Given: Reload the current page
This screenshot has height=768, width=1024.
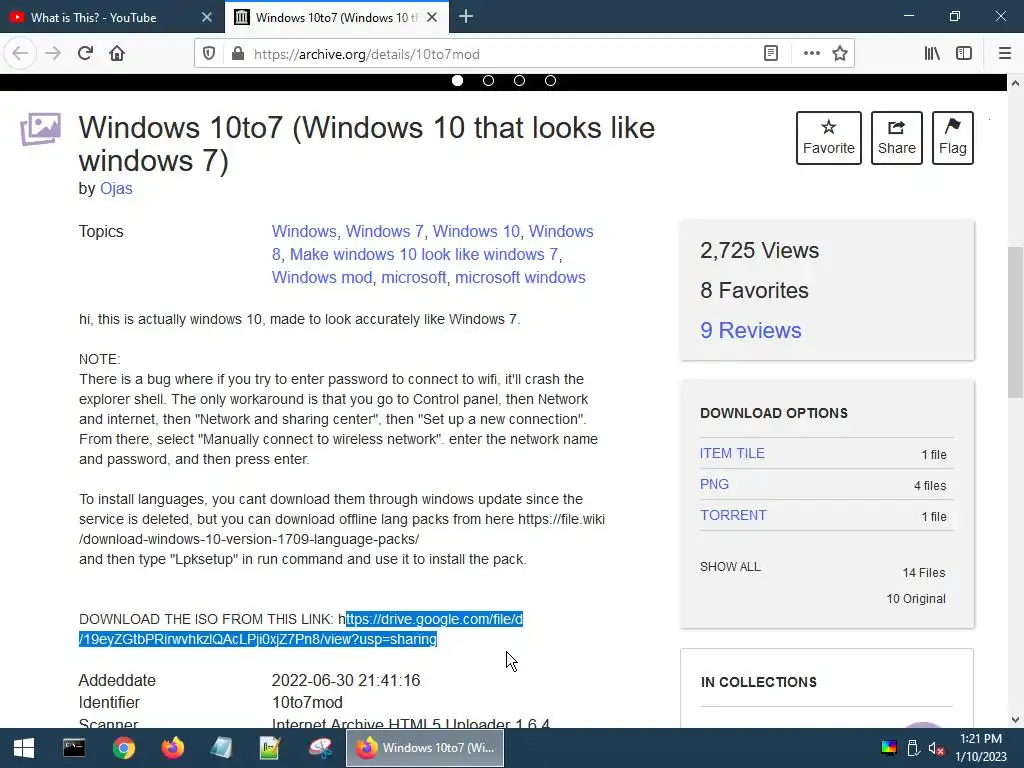Looking at the screenshot, I should (x=86, y=54).
